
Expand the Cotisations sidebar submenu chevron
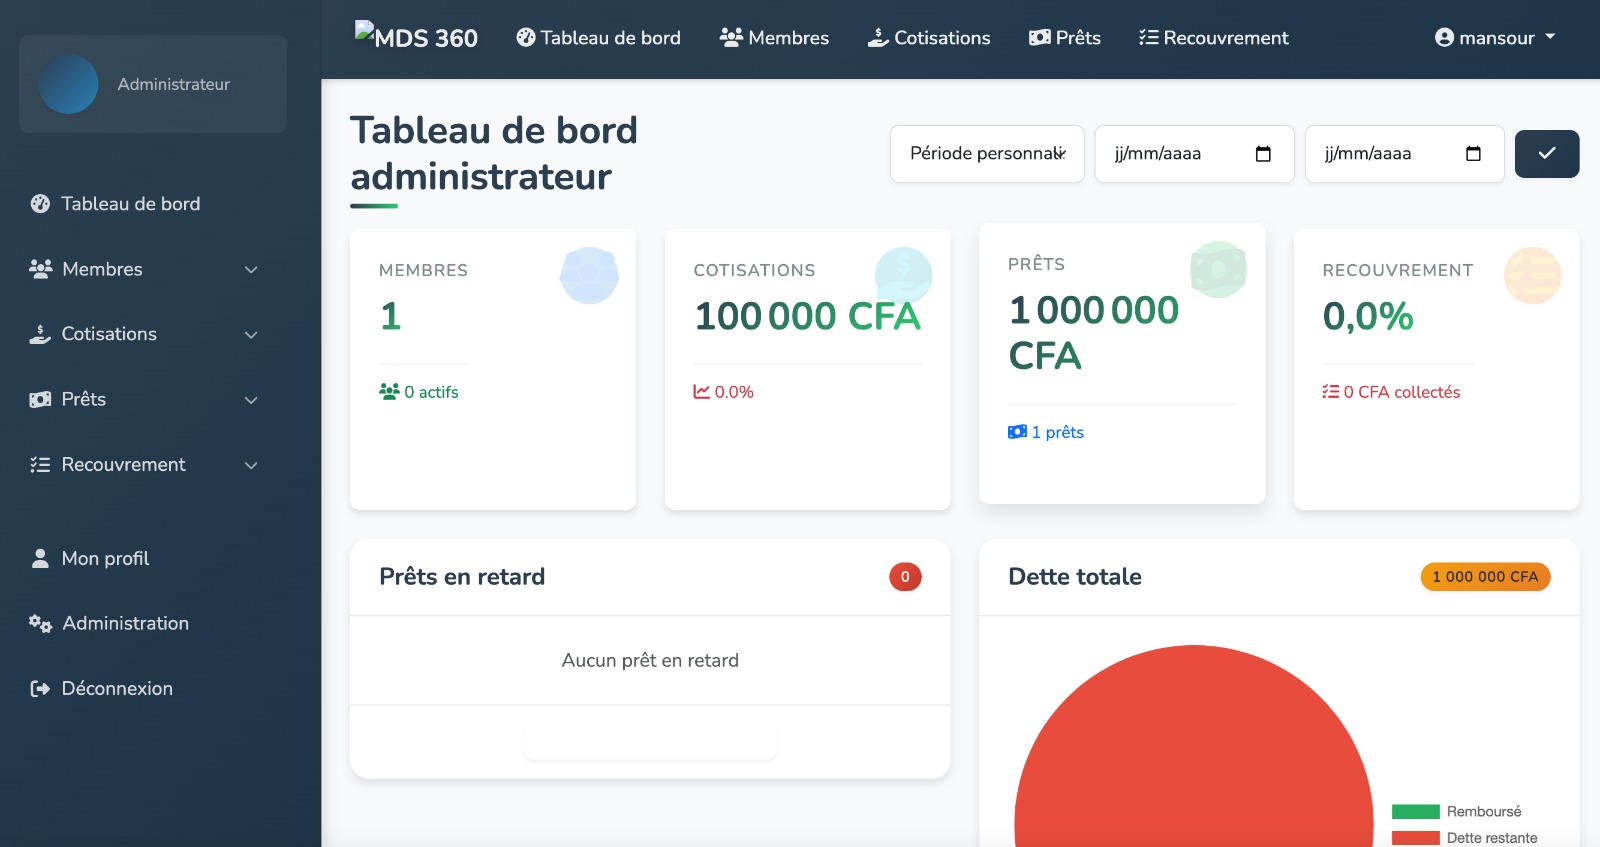coord(251,335)
